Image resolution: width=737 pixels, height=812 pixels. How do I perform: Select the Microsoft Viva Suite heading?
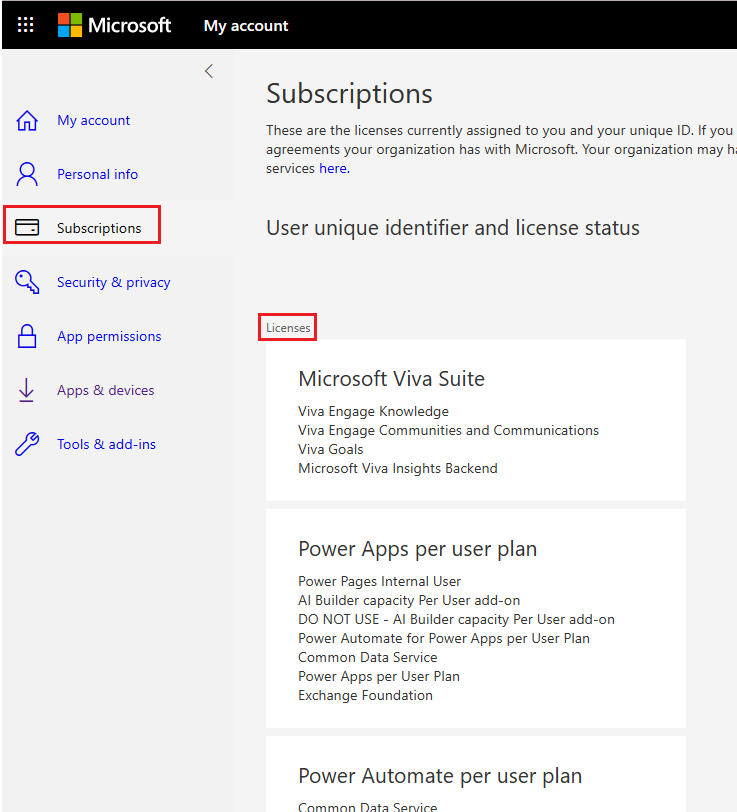click(x=390, y=379)
